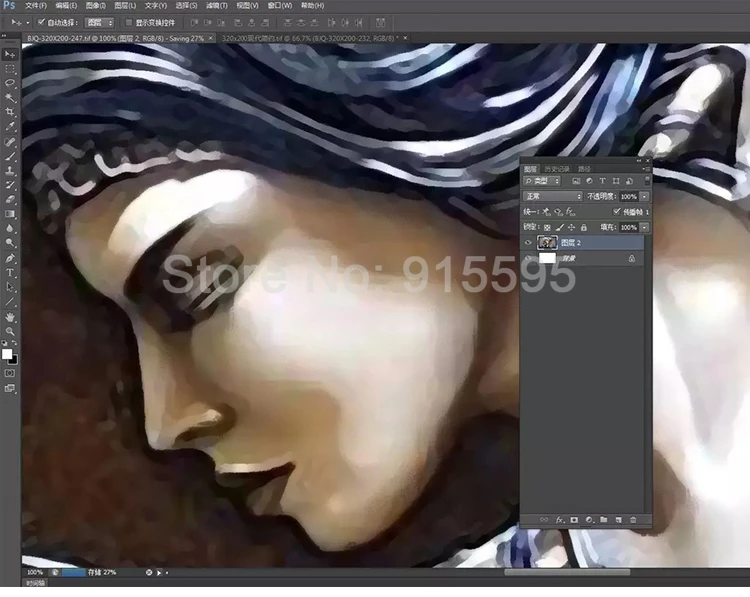Select the 背景 background layer thumbnail
This screenshot has width=750, height=597.
click(x=547, y=258)
